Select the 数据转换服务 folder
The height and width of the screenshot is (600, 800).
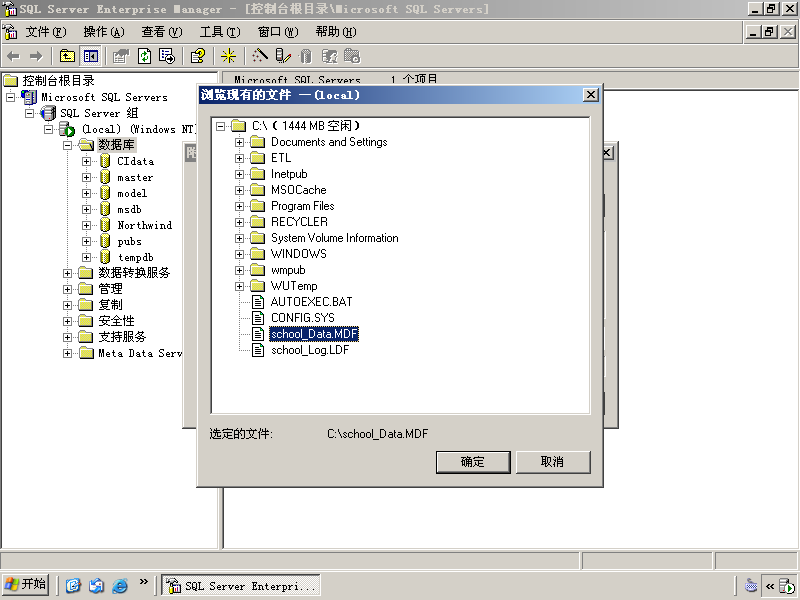(x=134, y=273)
